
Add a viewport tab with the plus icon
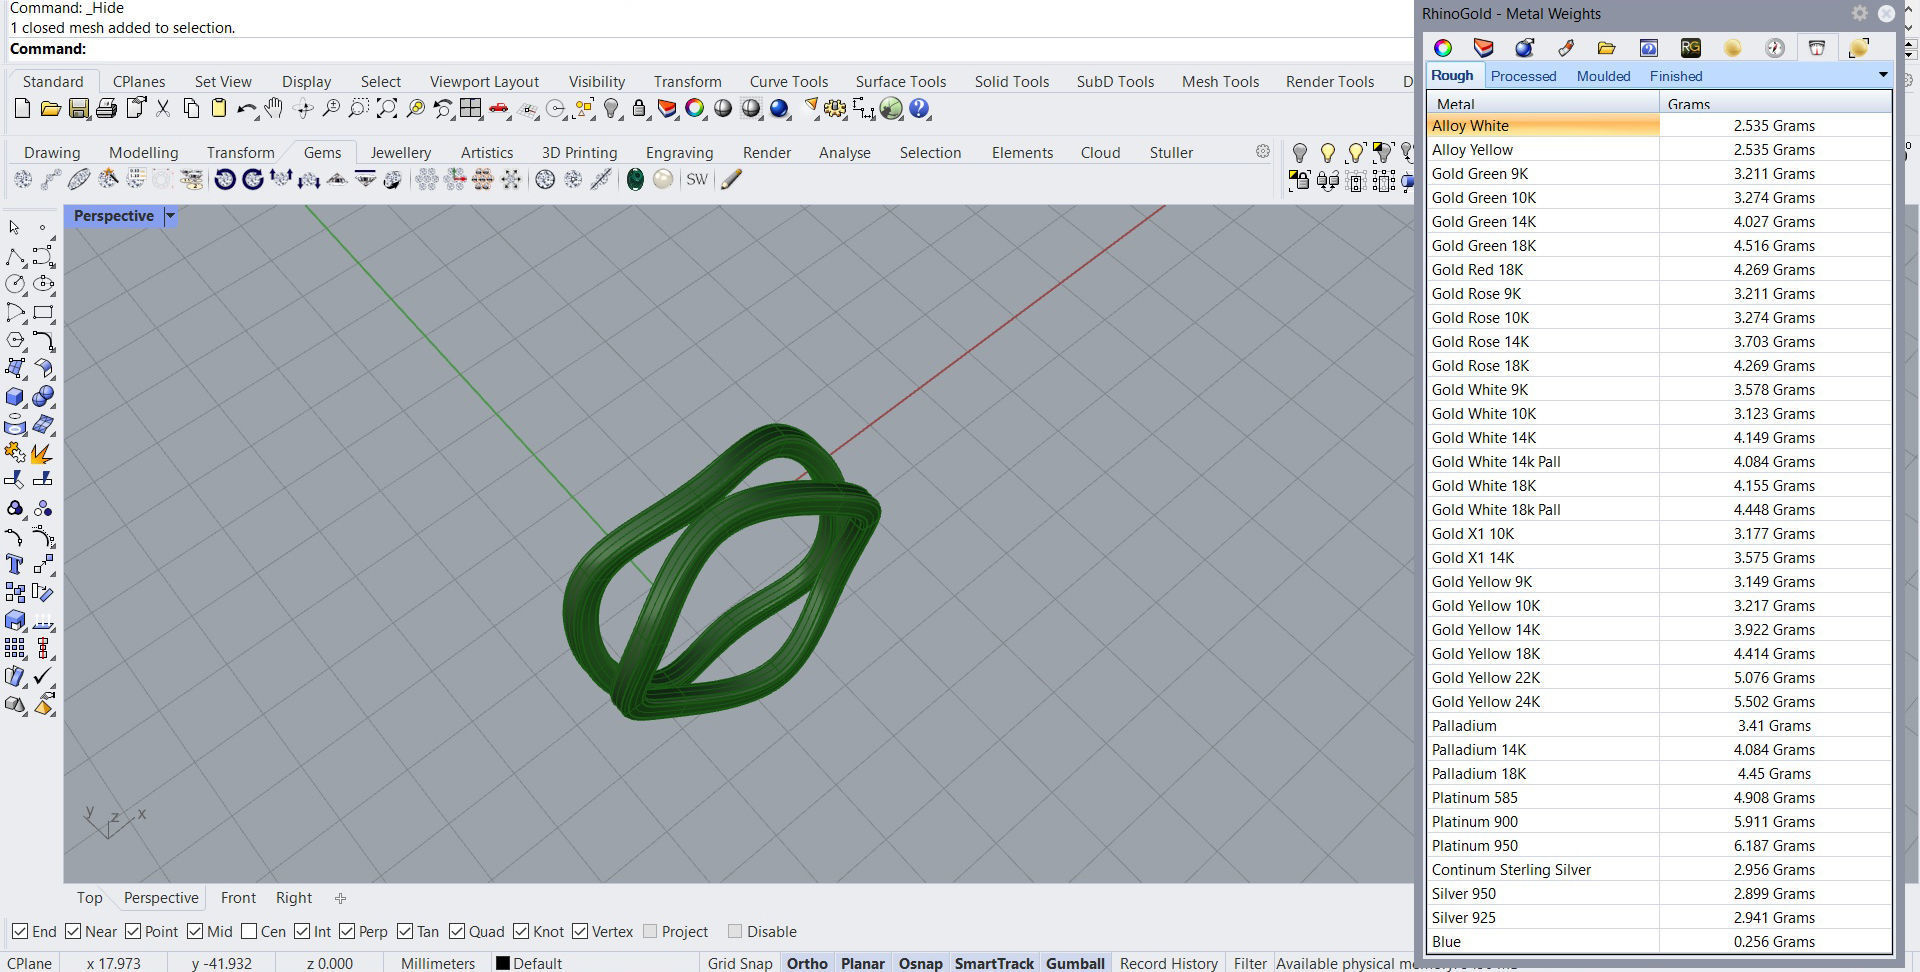pos(340,898)
